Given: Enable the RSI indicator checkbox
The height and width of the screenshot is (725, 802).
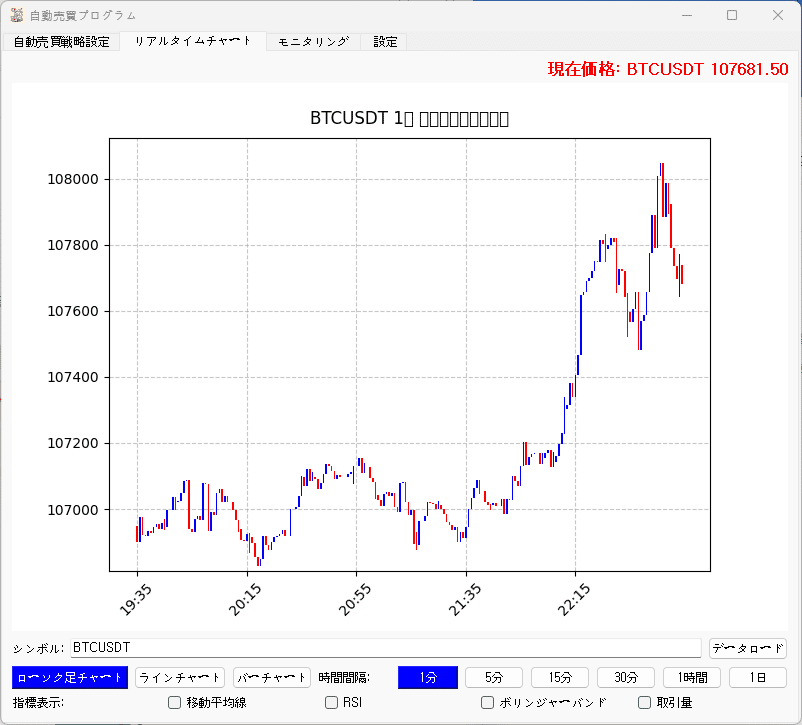Looking at the screenshot, I should pyautogui.click(x=331, y=702).
